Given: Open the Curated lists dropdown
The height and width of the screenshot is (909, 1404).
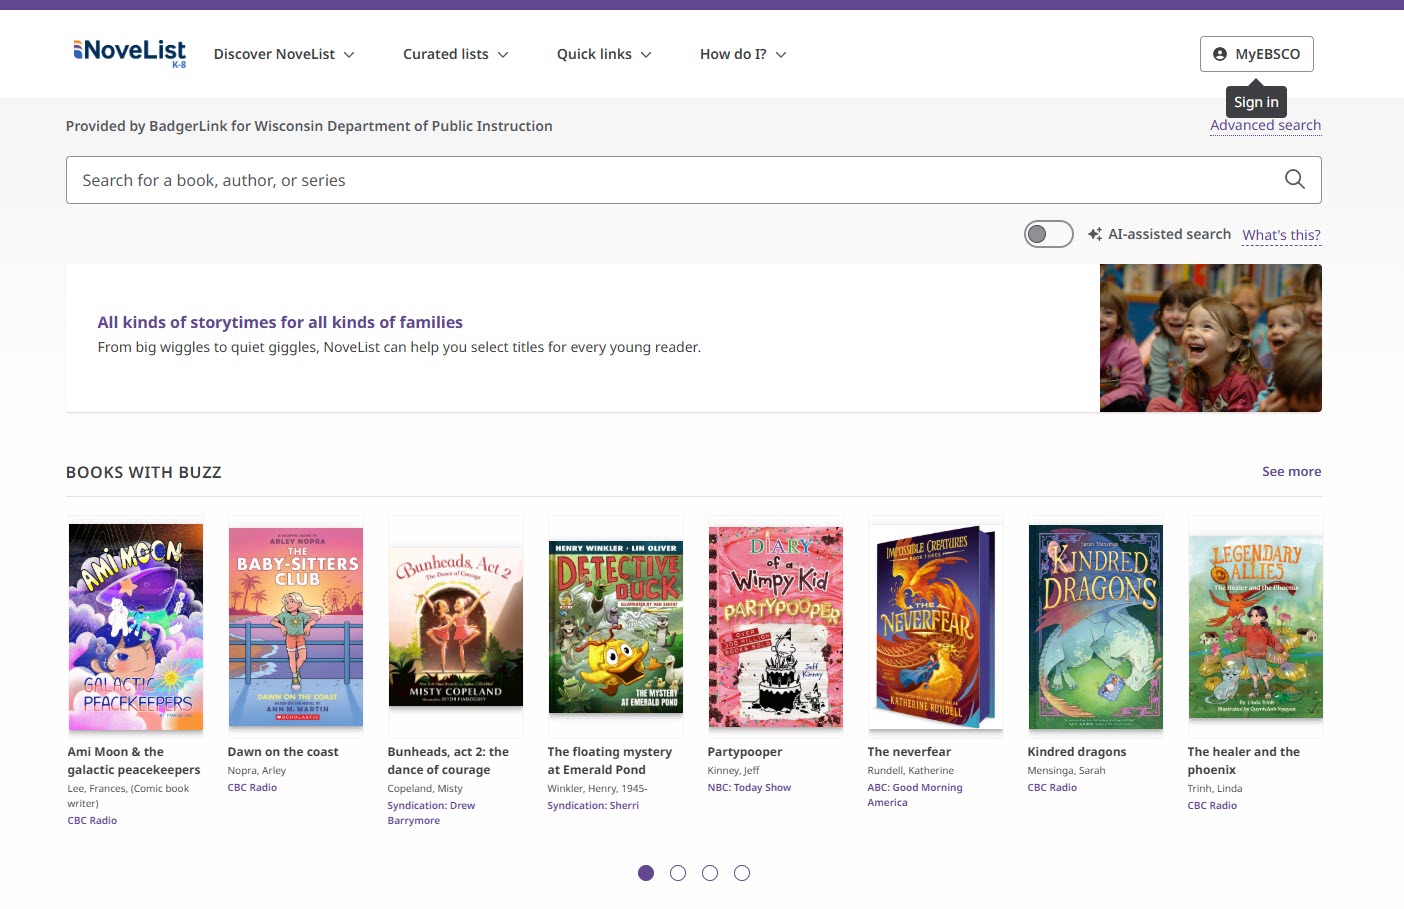Looking at the screenshot, I should pos(456,54).
